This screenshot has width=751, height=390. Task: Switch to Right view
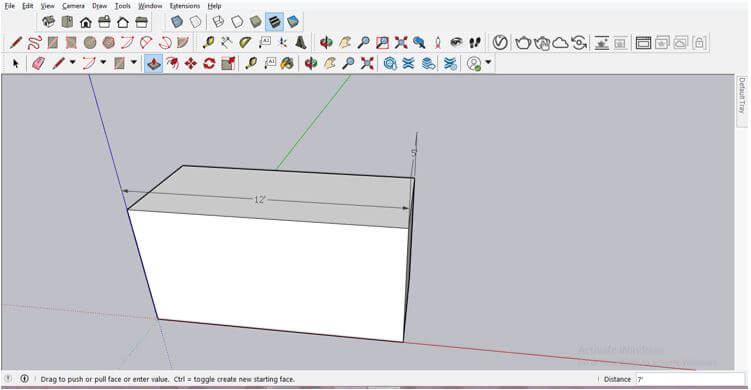pos(104,22)
